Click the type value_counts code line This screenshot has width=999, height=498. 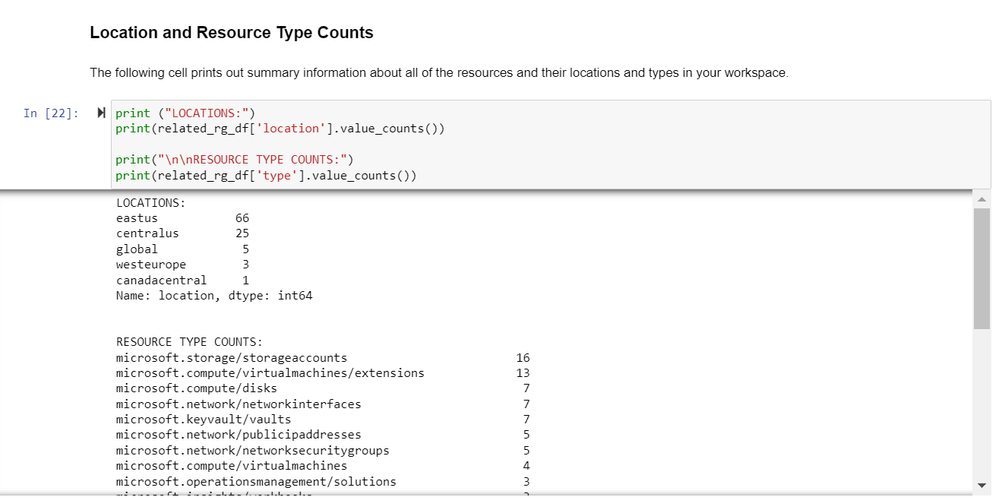(266, 175)
